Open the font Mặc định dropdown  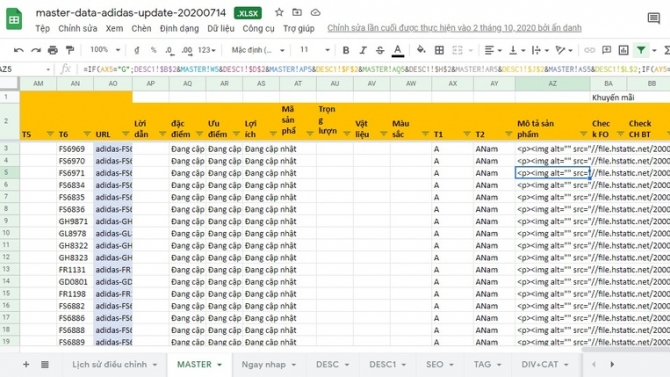pyautogui.click(x=258, y=50)
